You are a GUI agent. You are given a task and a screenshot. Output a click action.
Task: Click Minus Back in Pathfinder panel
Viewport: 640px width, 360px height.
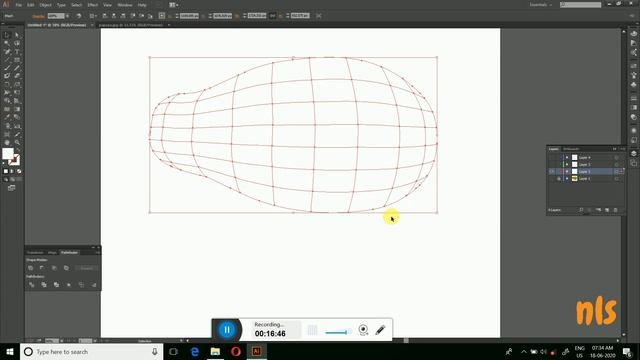point(94,284)
